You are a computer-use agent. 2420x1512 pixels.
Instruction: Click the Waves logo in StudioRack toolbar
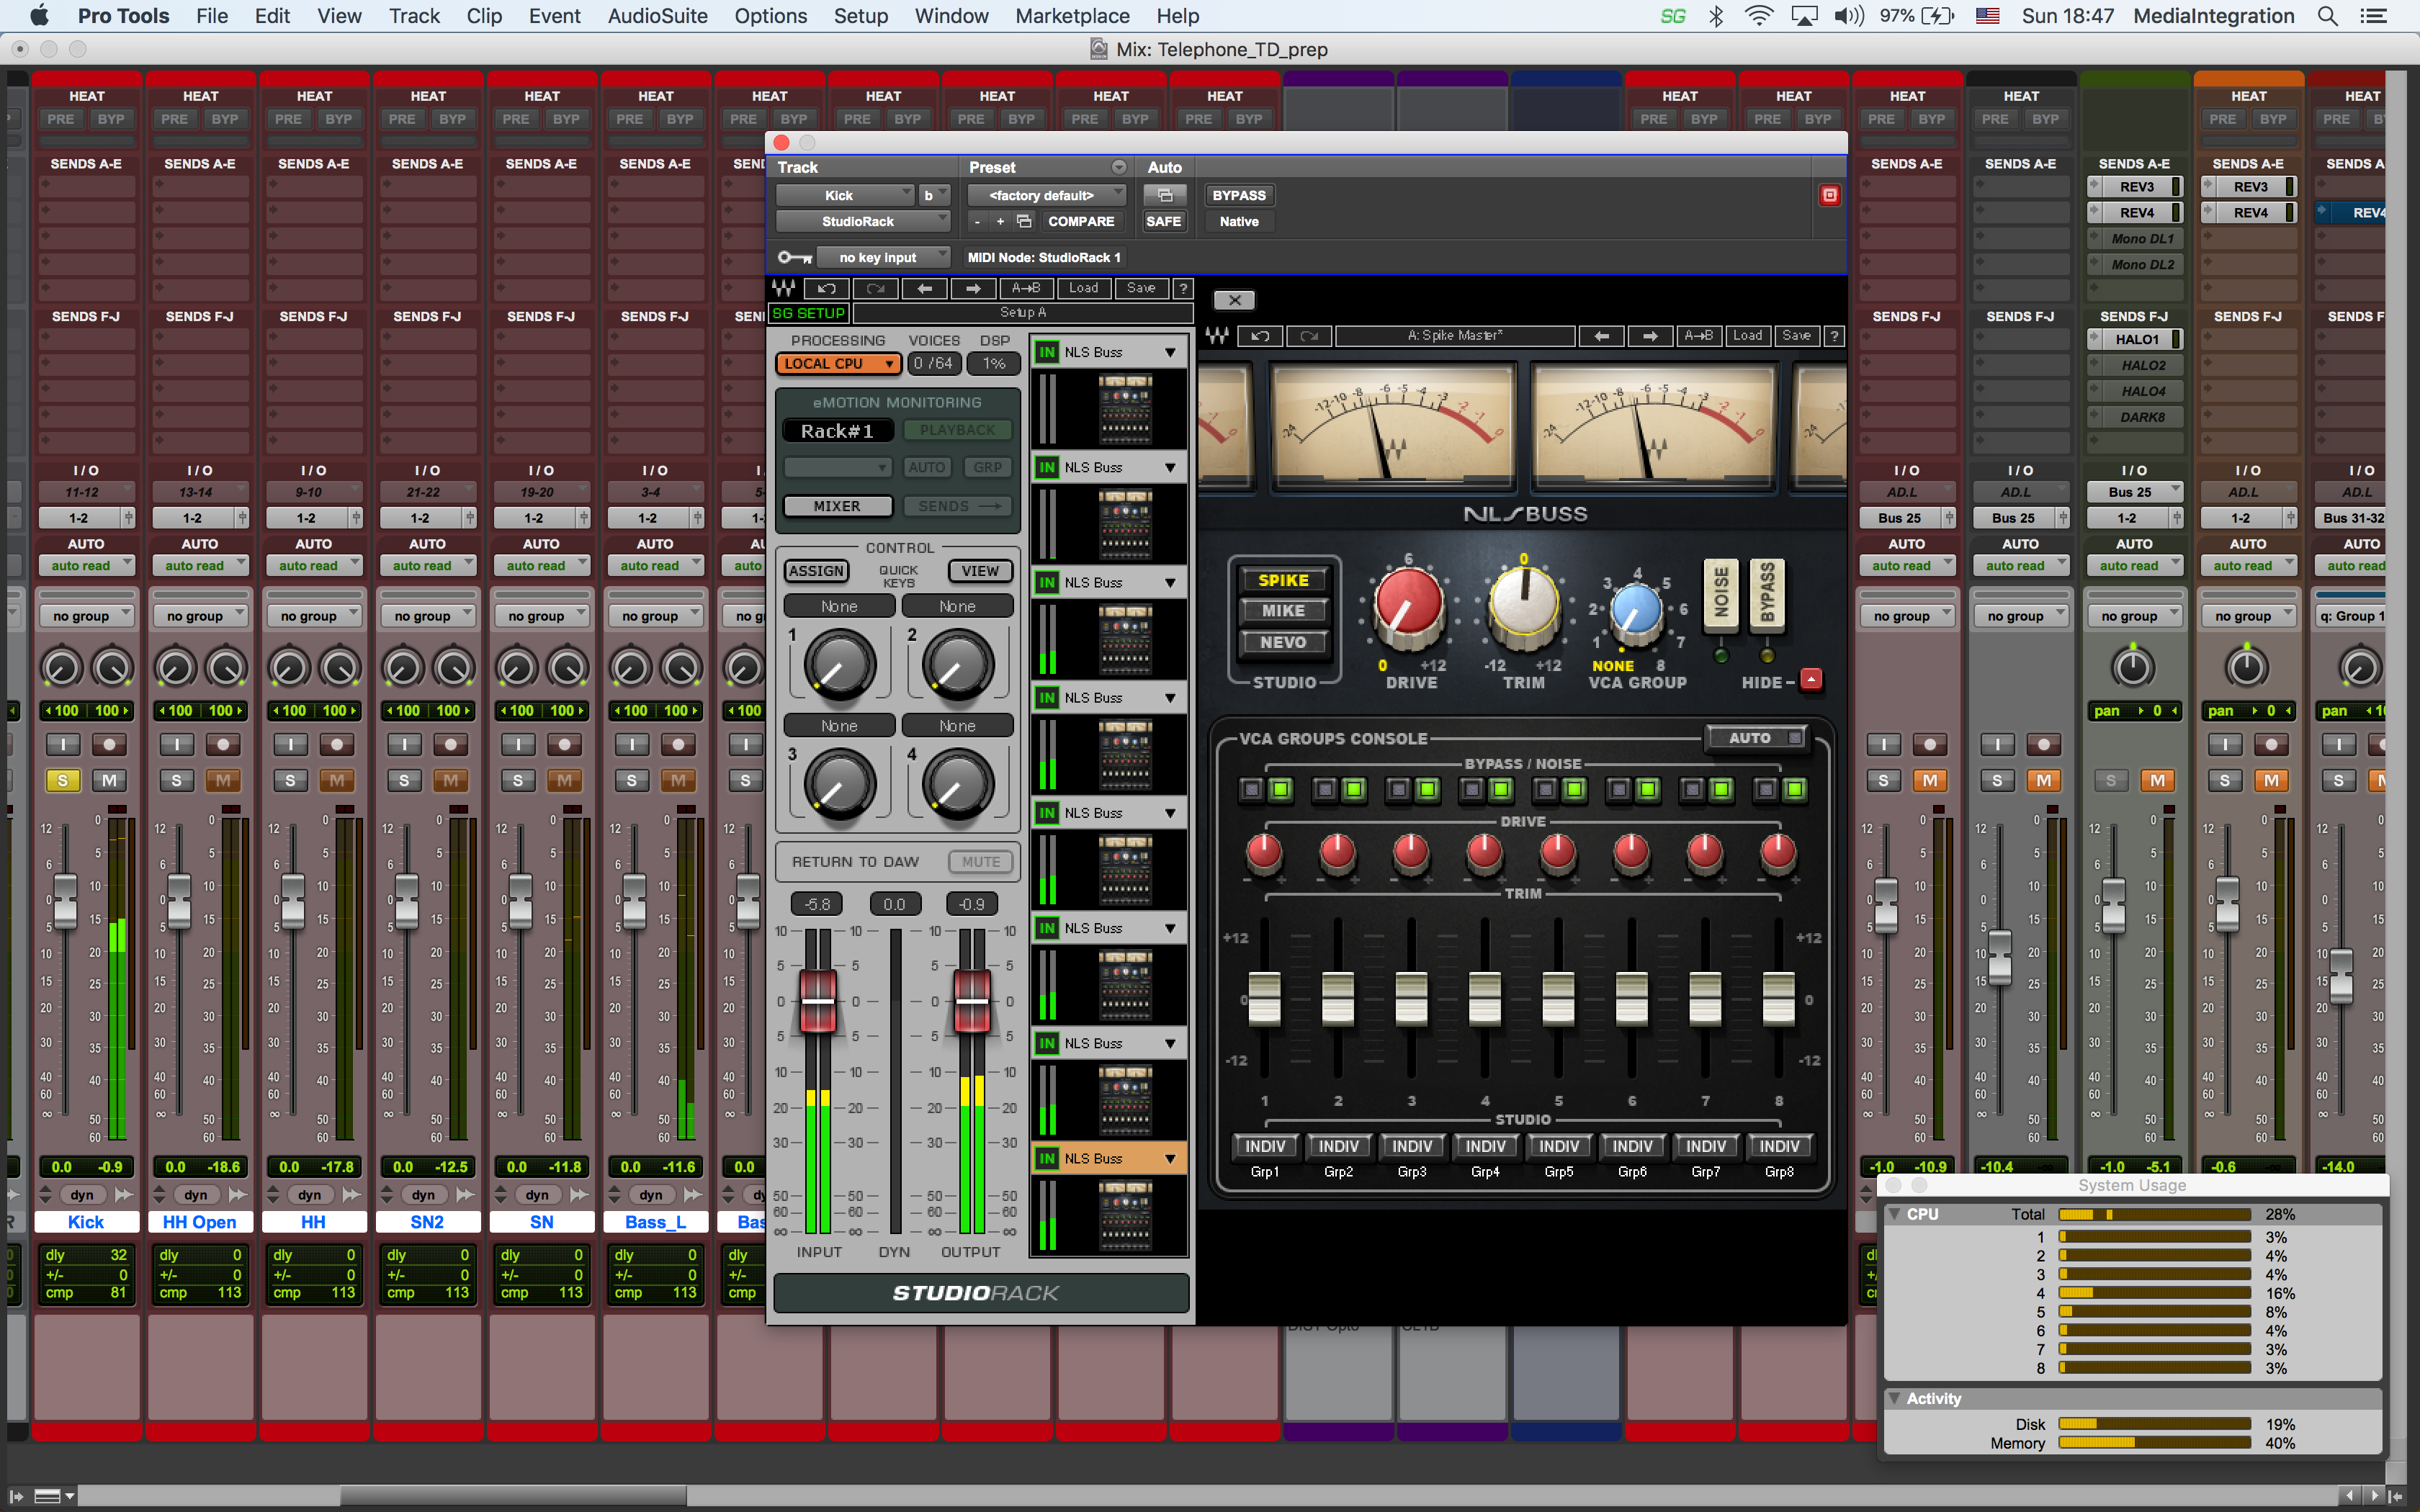783,288
